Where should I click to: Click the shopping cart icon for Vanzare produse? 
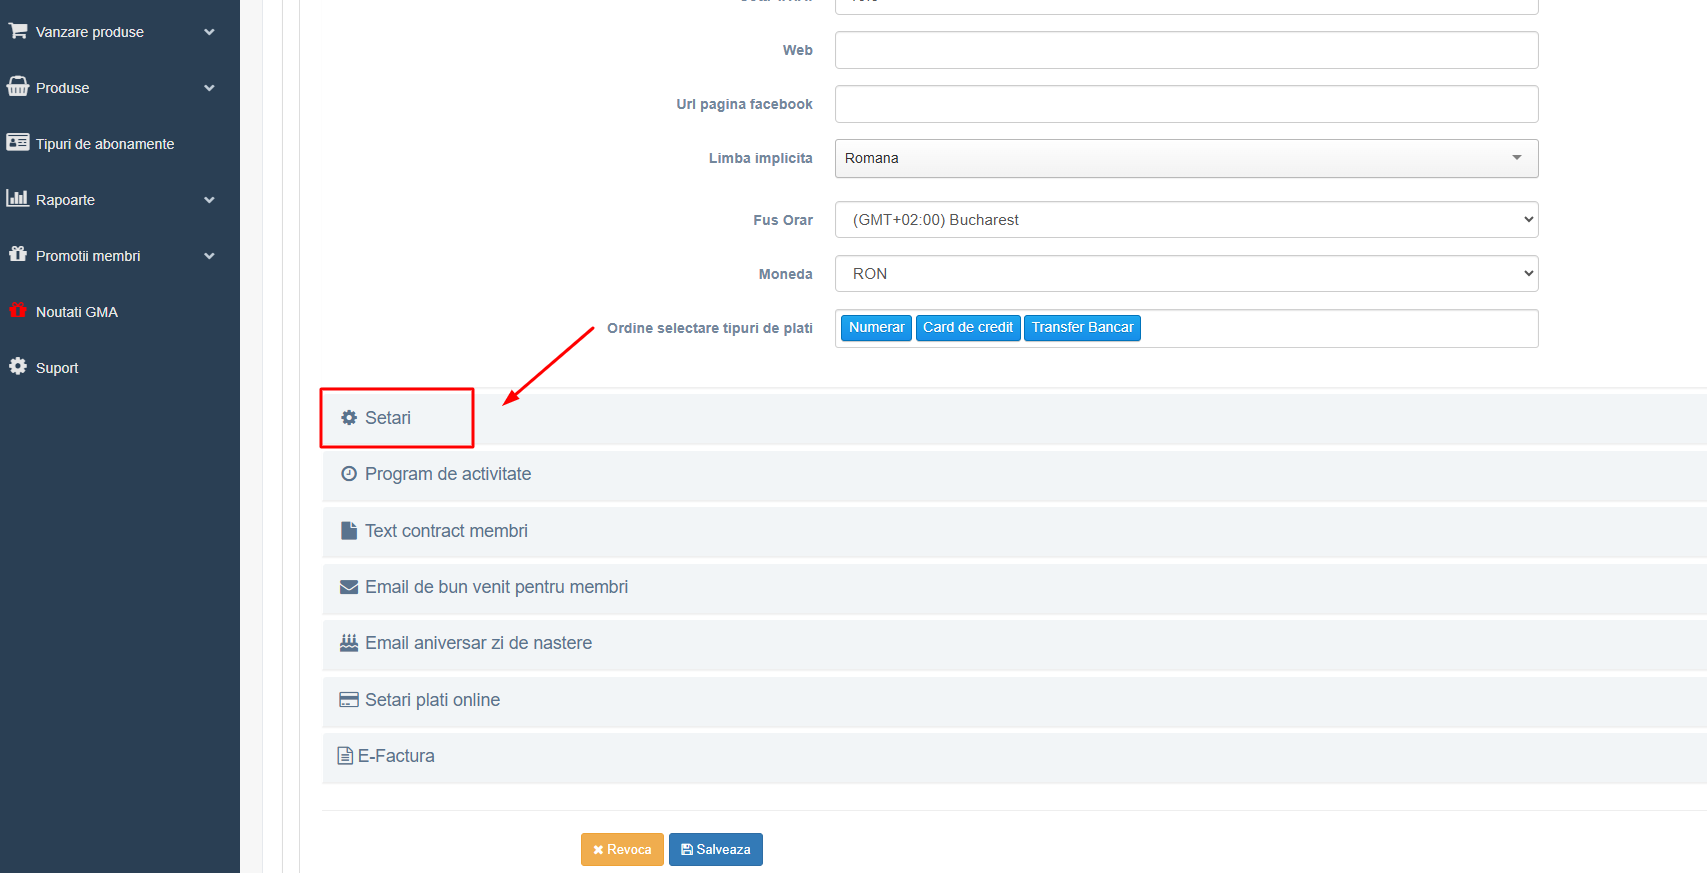click(x=18, y=31)
